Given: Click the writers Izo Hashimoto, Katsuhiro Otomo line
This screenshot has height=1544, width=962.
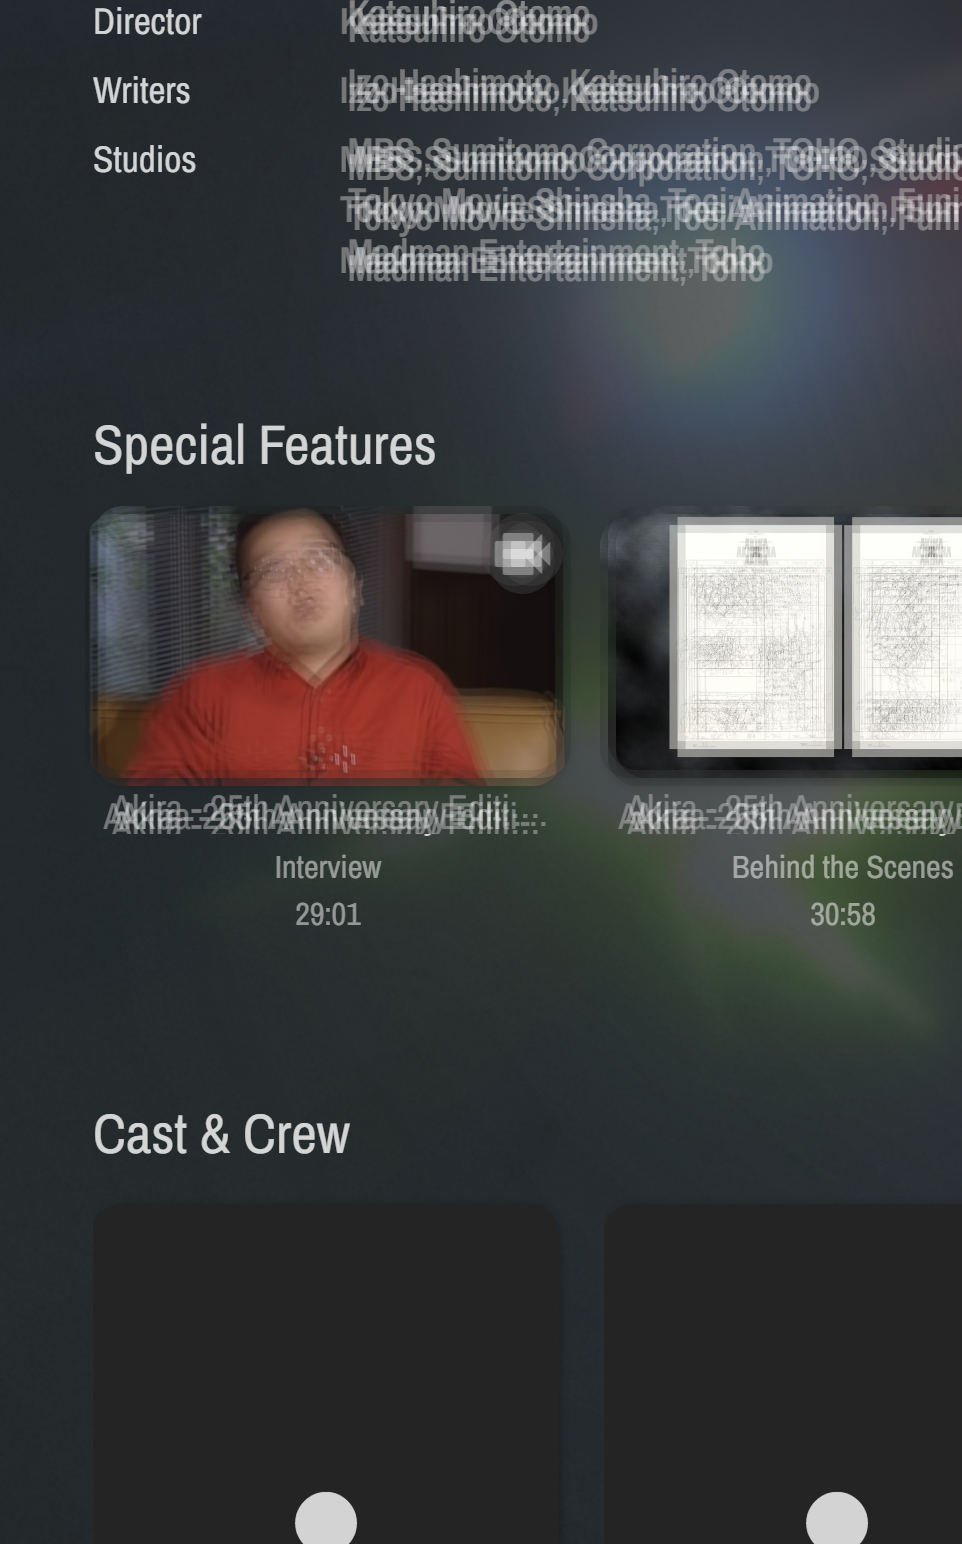Looking at the screenshot, I should click(579, 90).
